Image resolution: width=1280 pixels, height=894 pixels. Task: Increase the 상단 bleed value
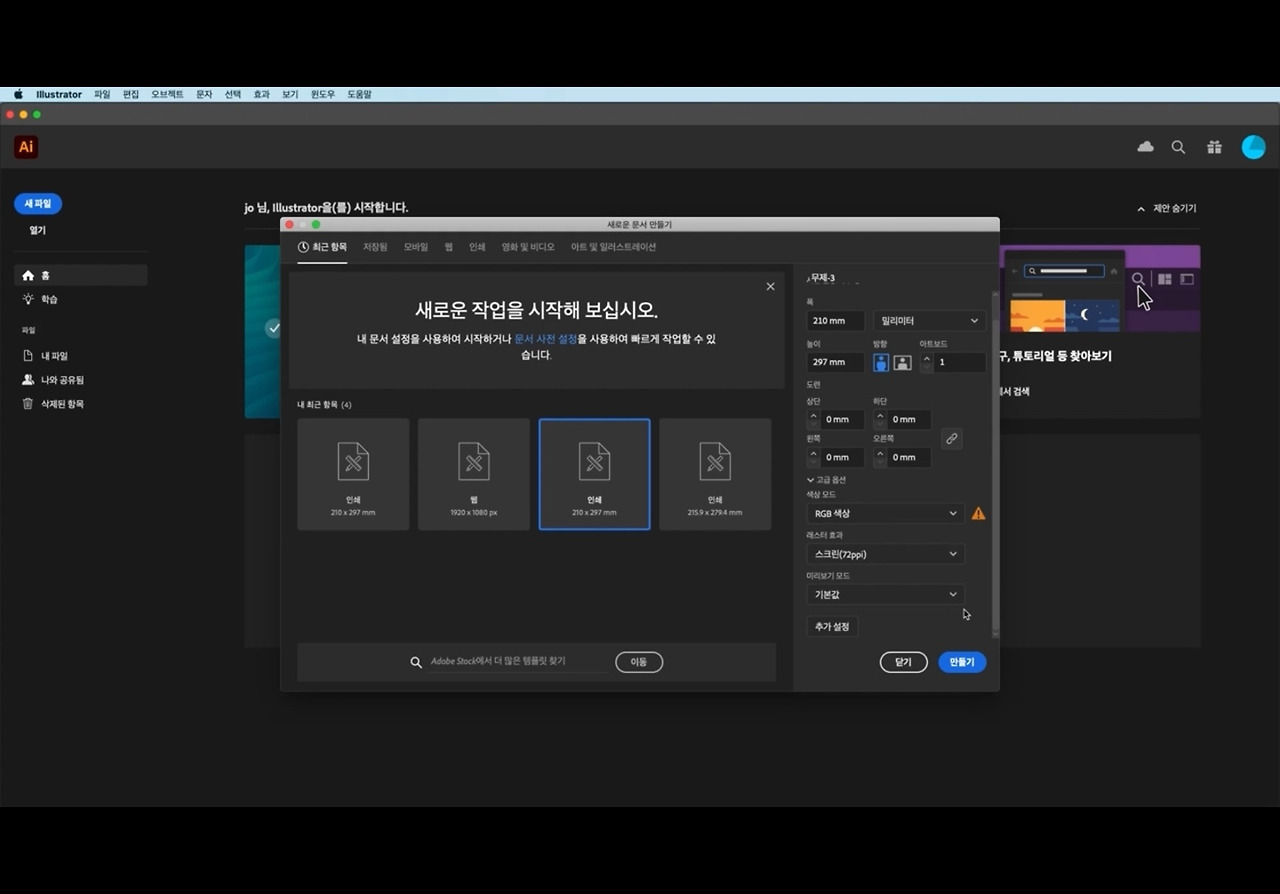(813, 415)
